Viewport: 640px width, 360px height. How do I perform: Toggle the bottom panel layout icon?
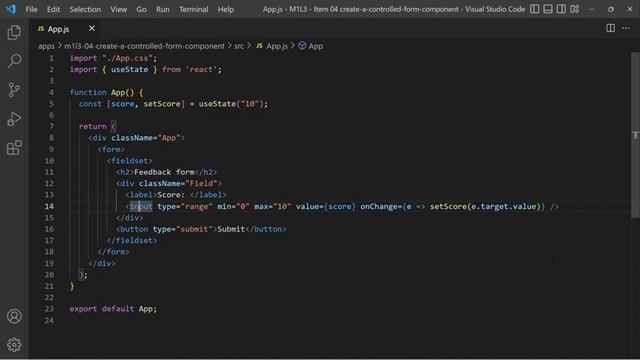[x=548, y=9]
